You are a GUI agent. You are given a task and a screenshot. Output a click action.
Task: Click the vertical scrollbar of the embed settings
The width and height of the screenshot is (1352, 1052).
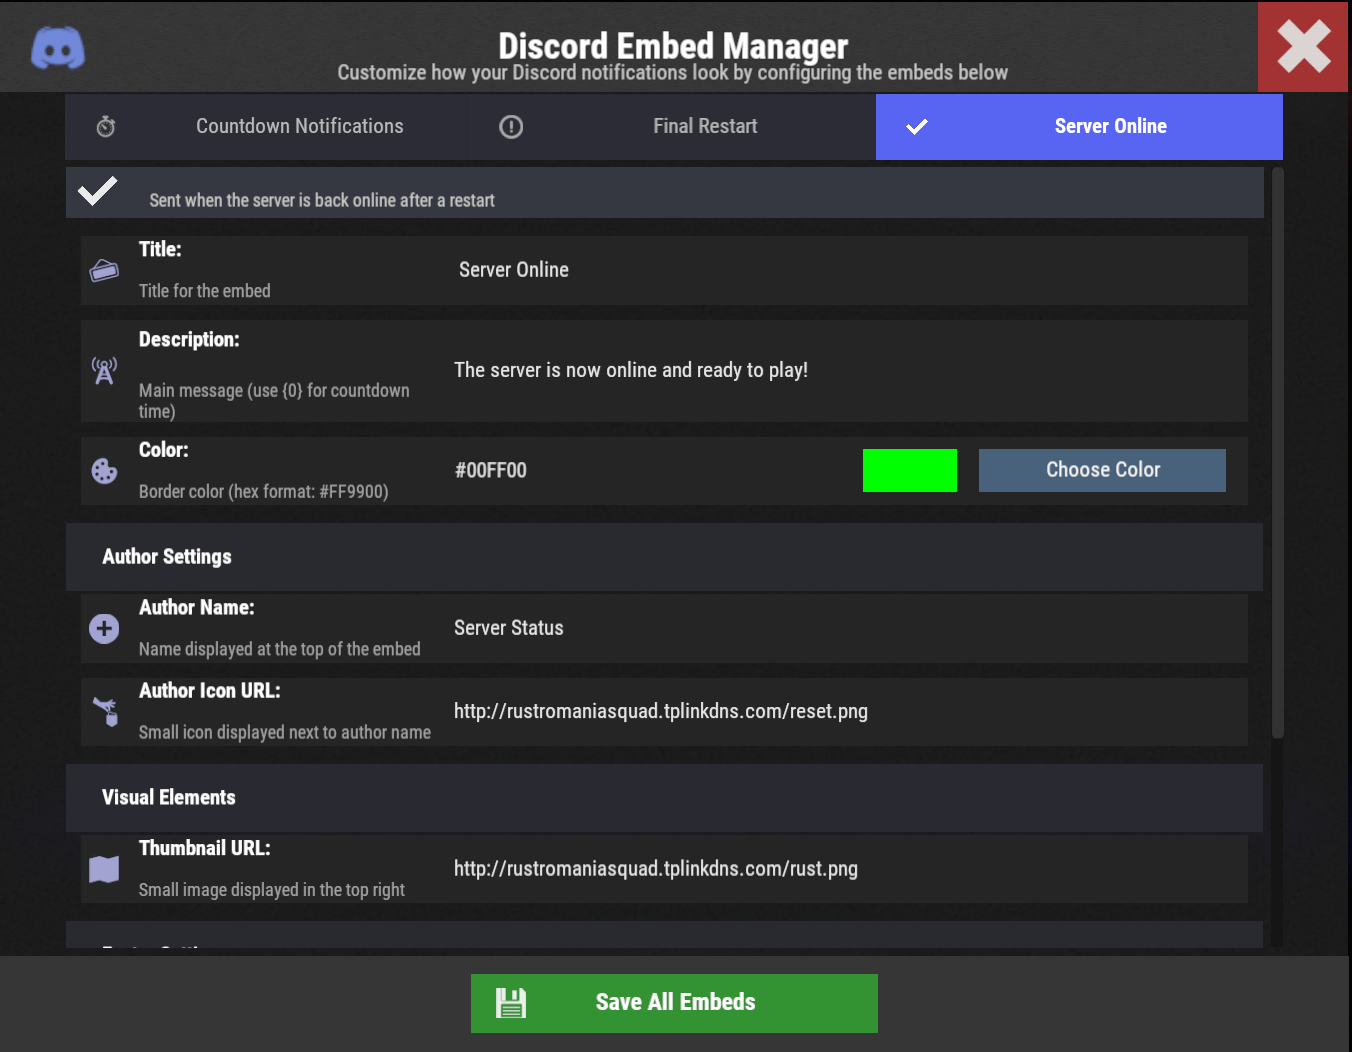point(1277,453)
